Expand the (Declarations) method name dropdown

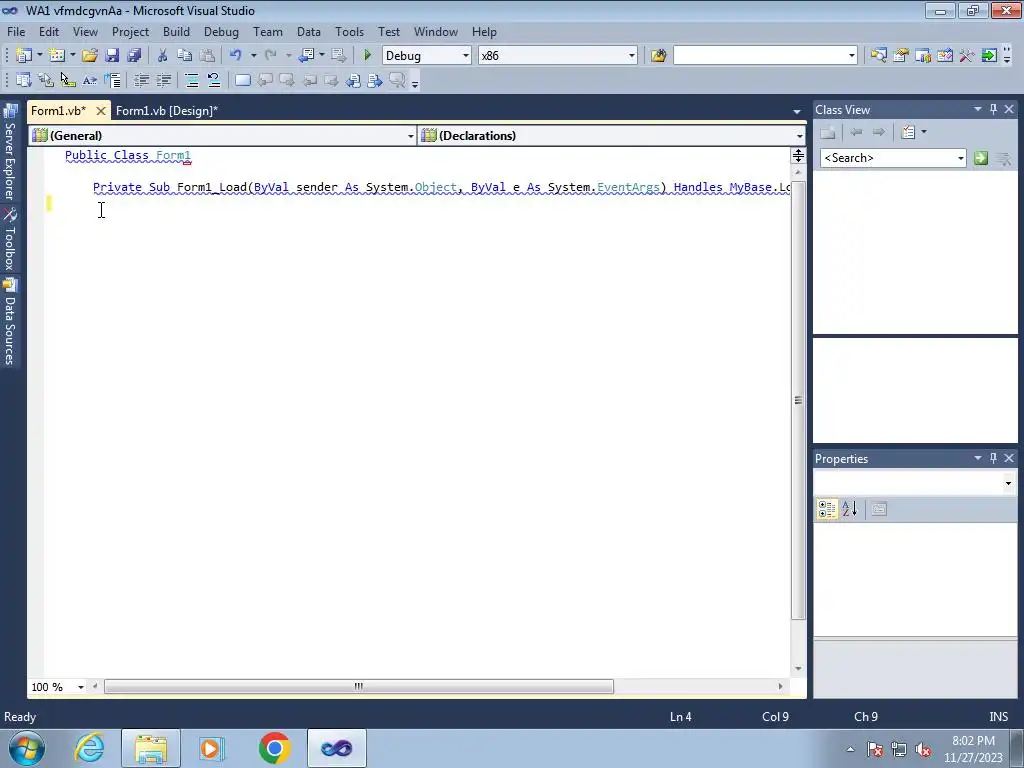click(x=799, y=136)
